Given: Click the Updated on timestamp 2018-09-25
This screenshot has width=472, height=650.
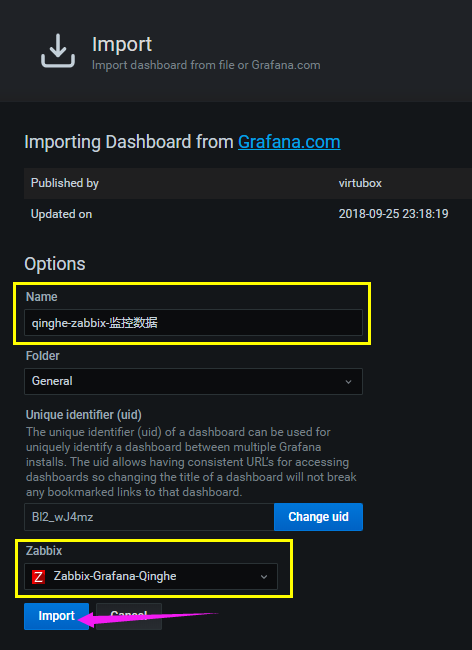Looking at the screenshot, I should [x=393, y=214].
